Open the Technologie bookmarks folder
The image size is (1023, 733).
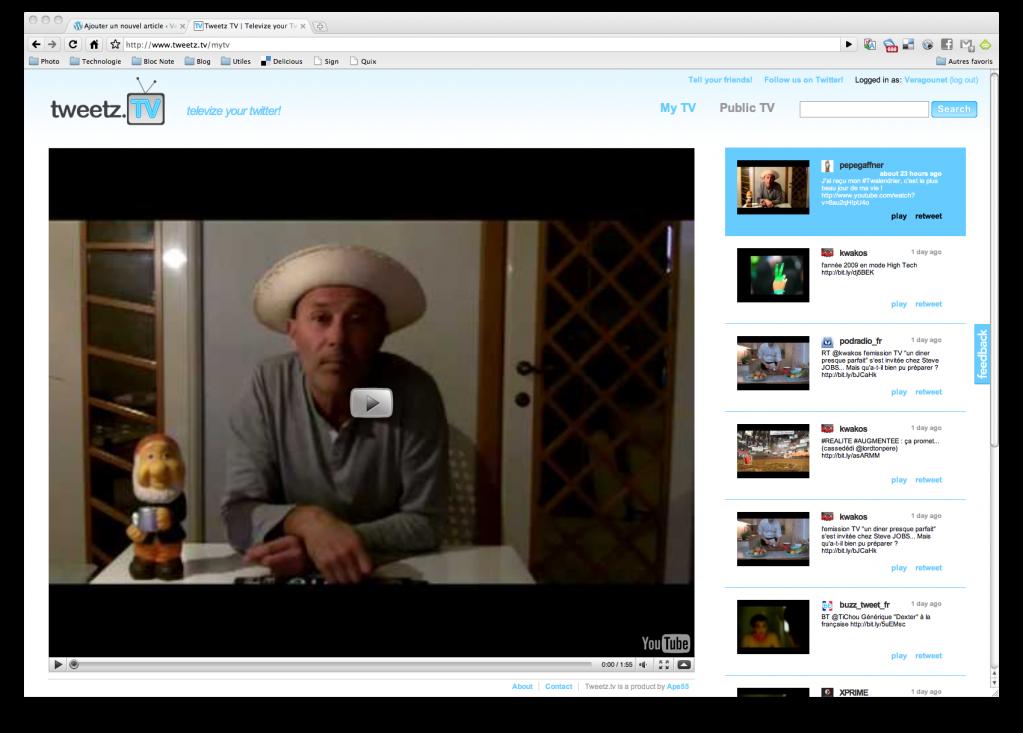pyautogui.click(x=96, y=61)
